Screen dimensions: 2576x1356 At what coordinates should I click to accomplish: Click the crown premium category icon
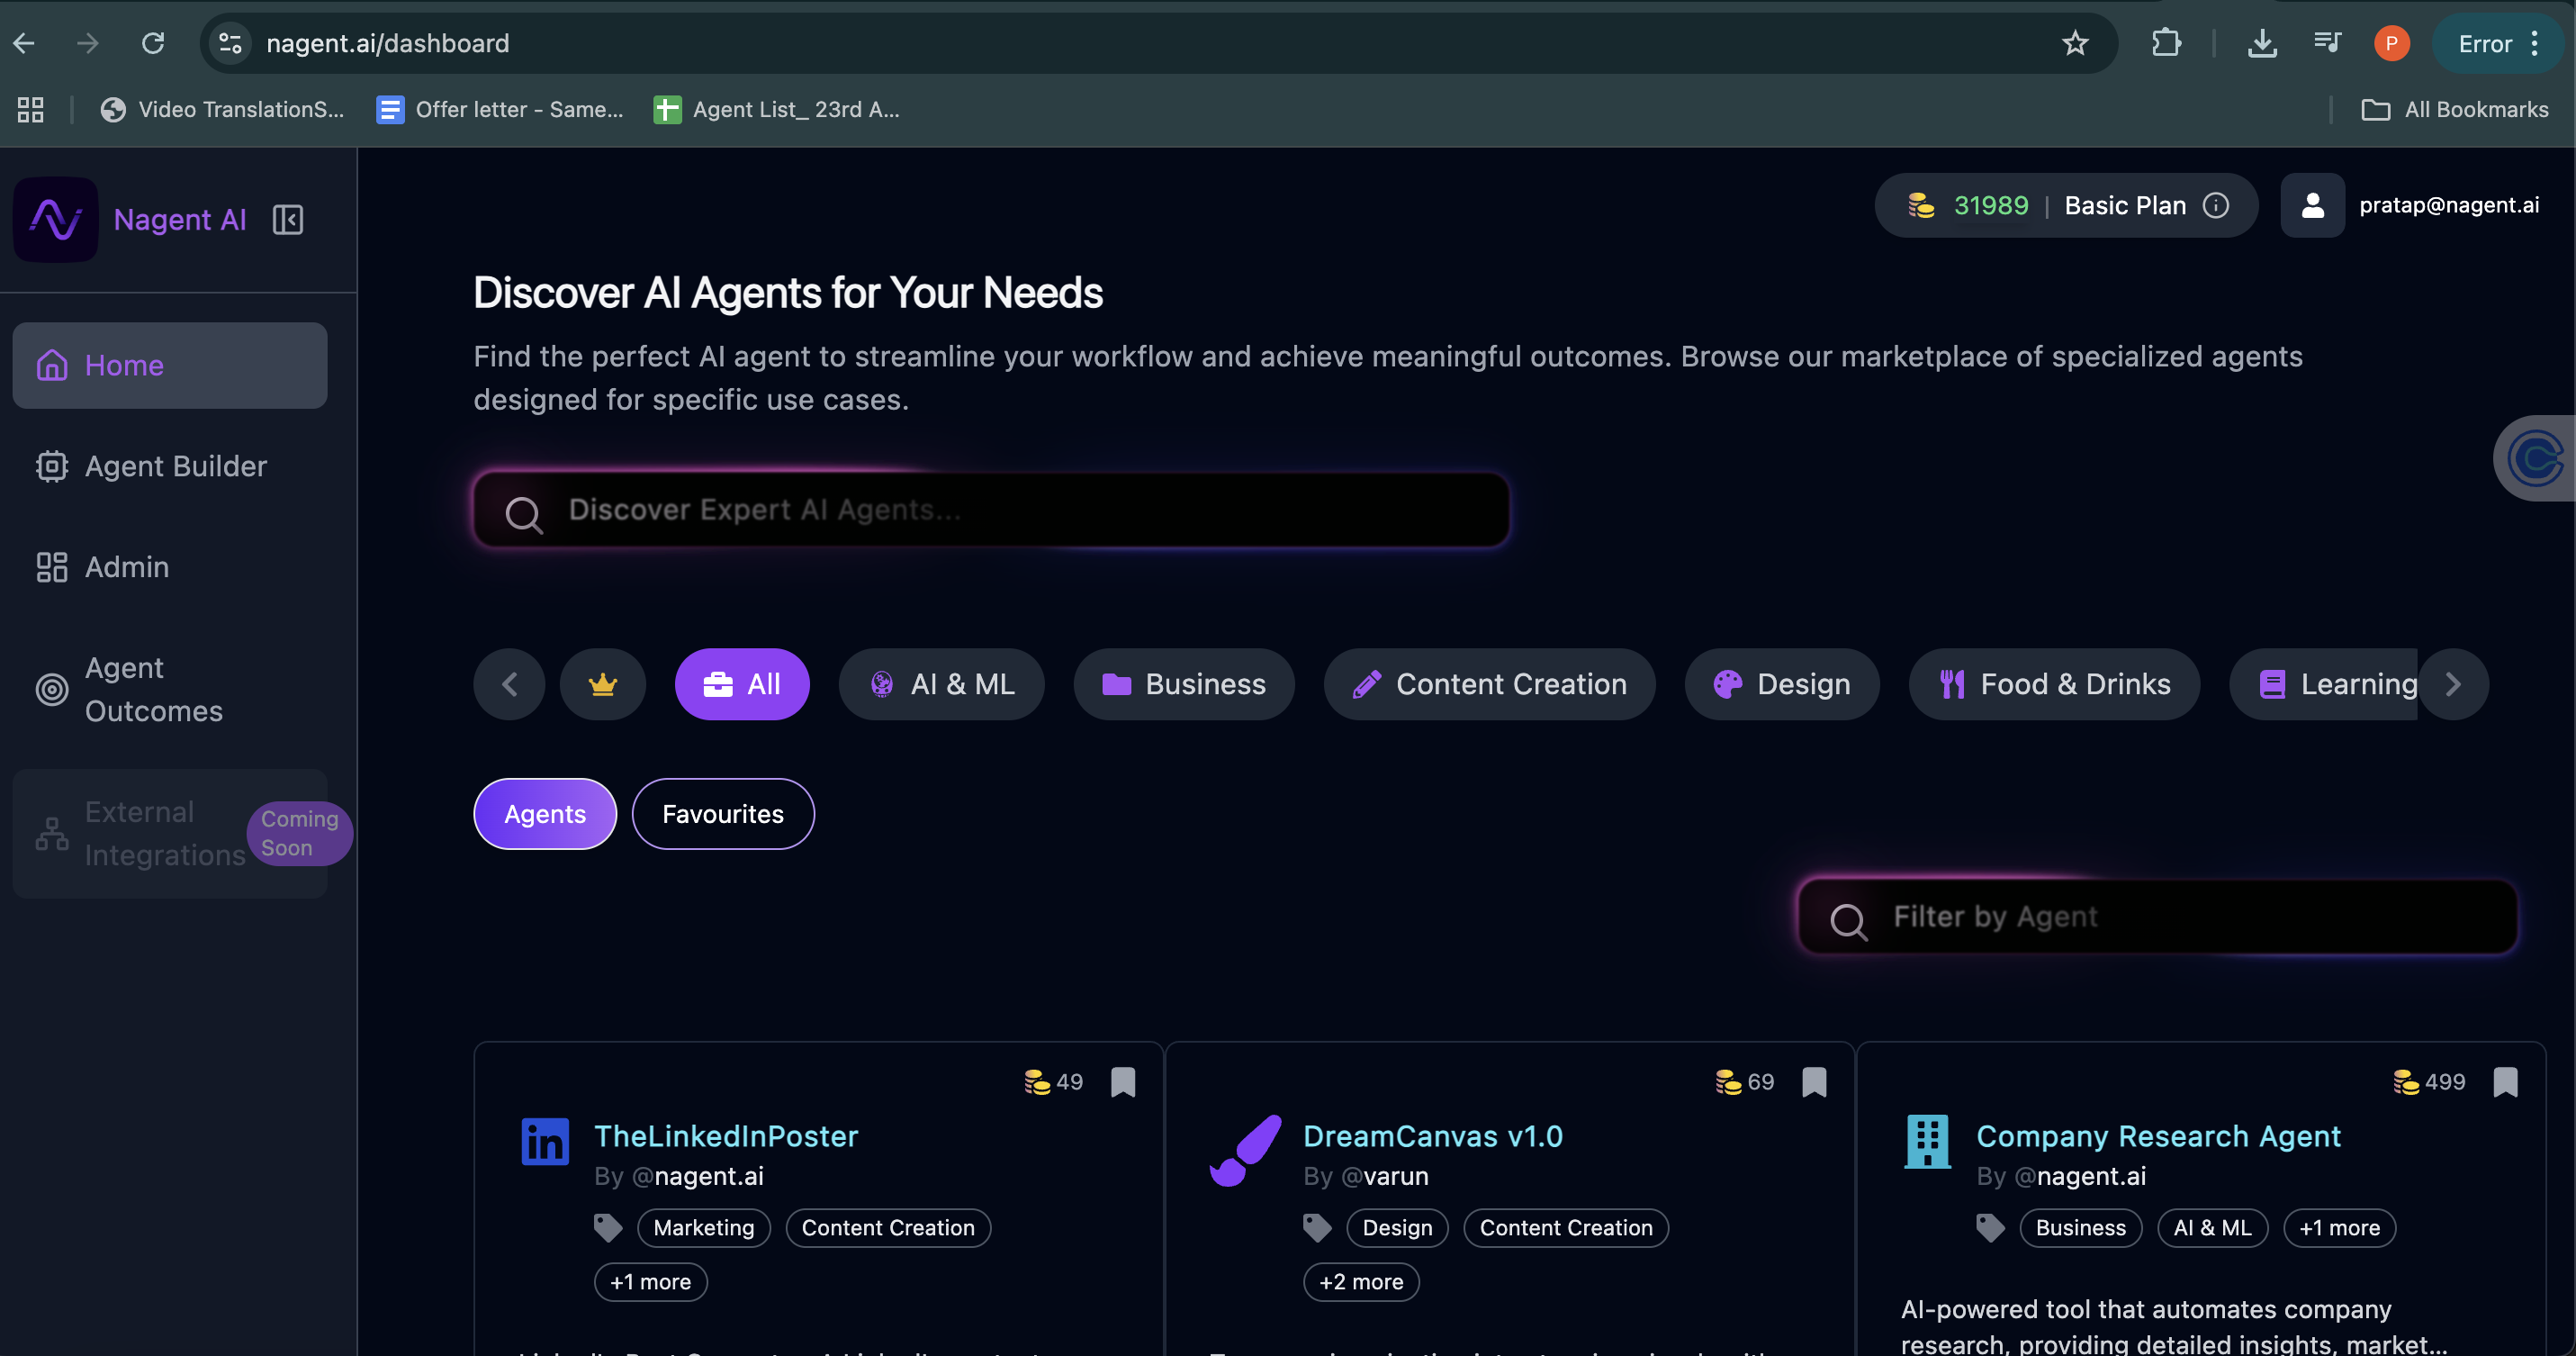pos(602,684)
